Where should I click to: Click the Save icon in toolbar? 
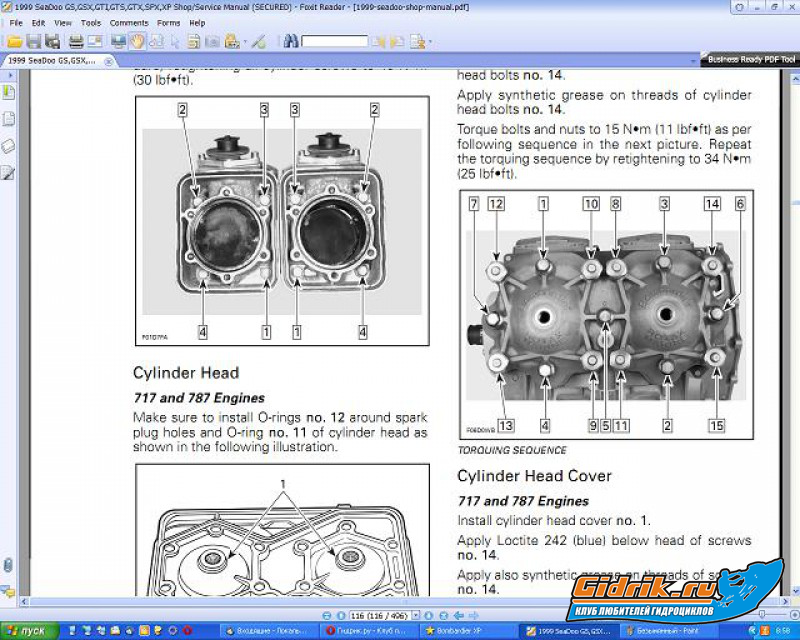(x=33, y=42)
